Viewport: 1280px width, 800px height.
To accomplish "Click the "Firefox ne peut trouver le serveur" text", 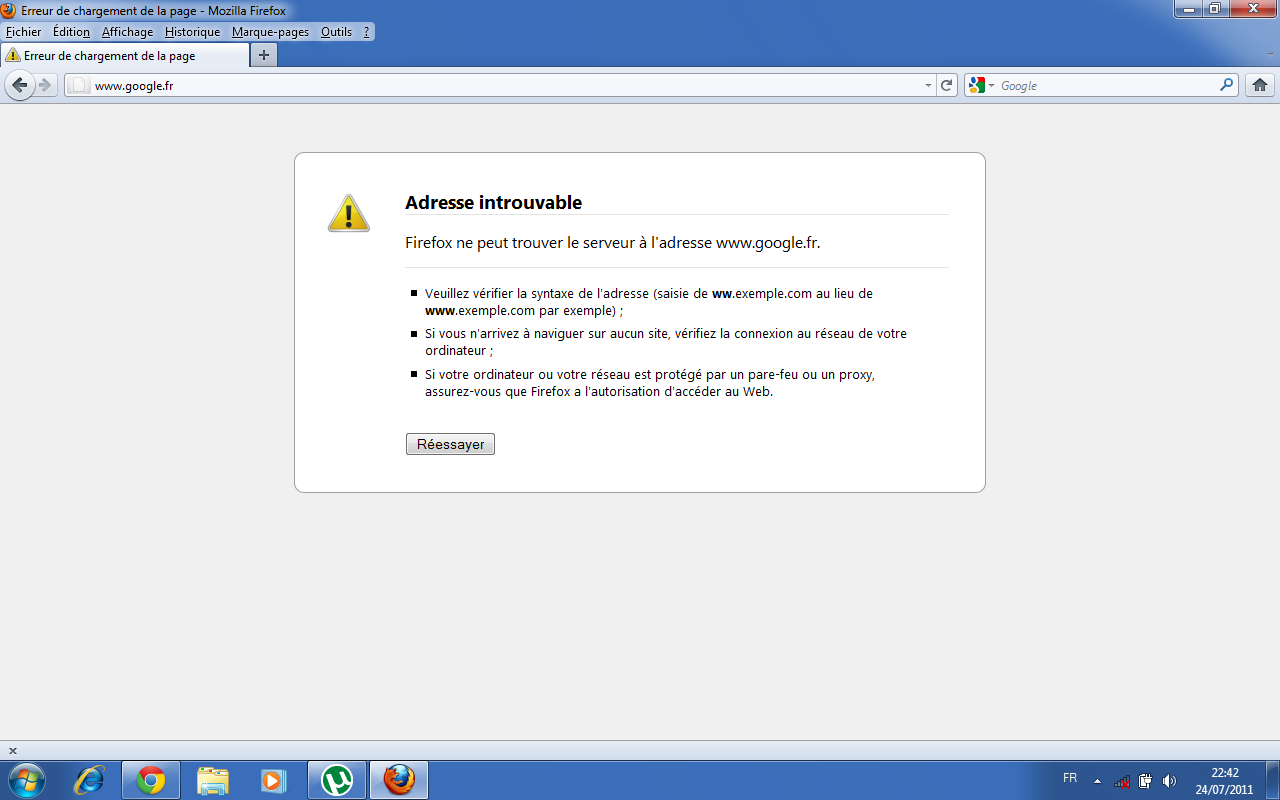I will pos(612,242).
